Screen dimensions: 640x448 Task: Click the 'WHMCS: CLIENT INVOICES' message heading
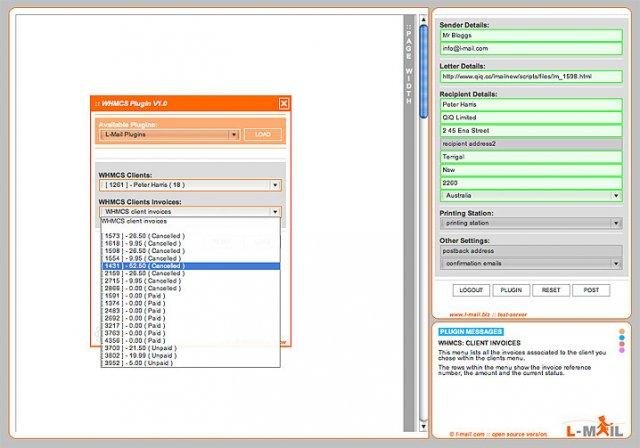pyautogui.click(x=479, y=343)
